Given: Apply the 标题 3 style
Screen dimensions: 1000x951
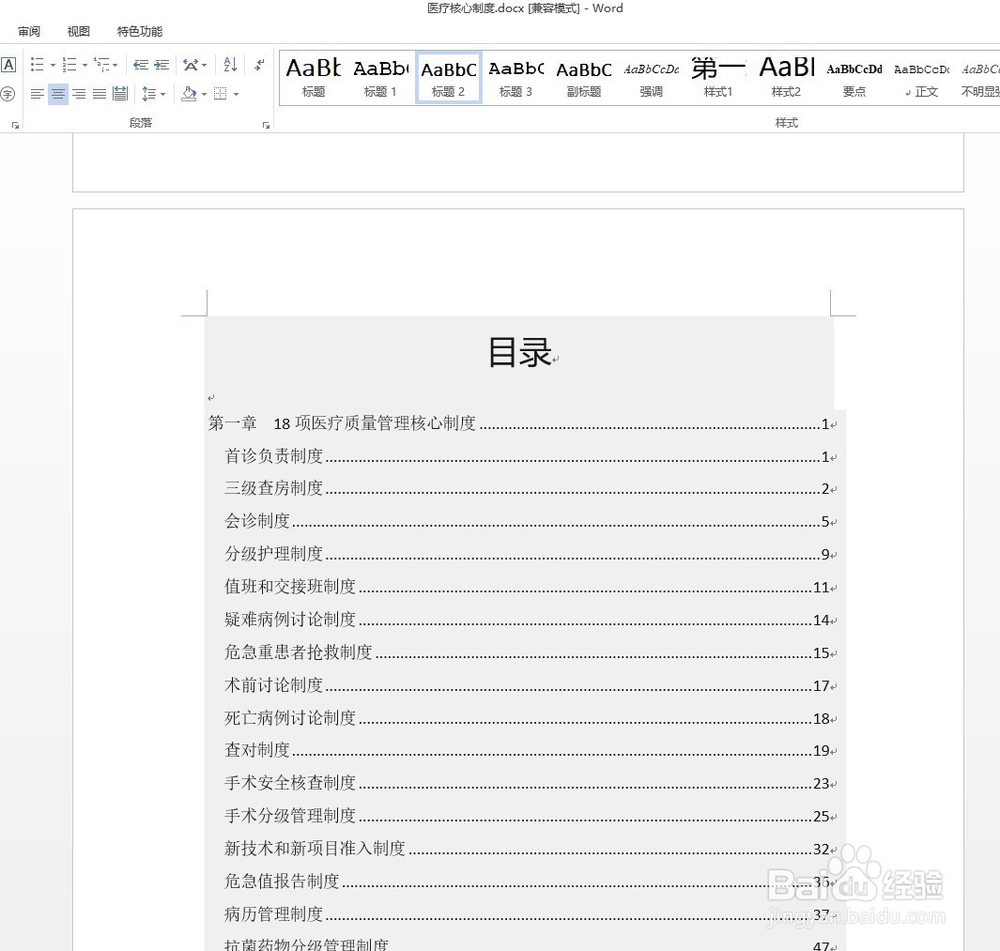Looking at the screenshot, I should pos(516,77).
